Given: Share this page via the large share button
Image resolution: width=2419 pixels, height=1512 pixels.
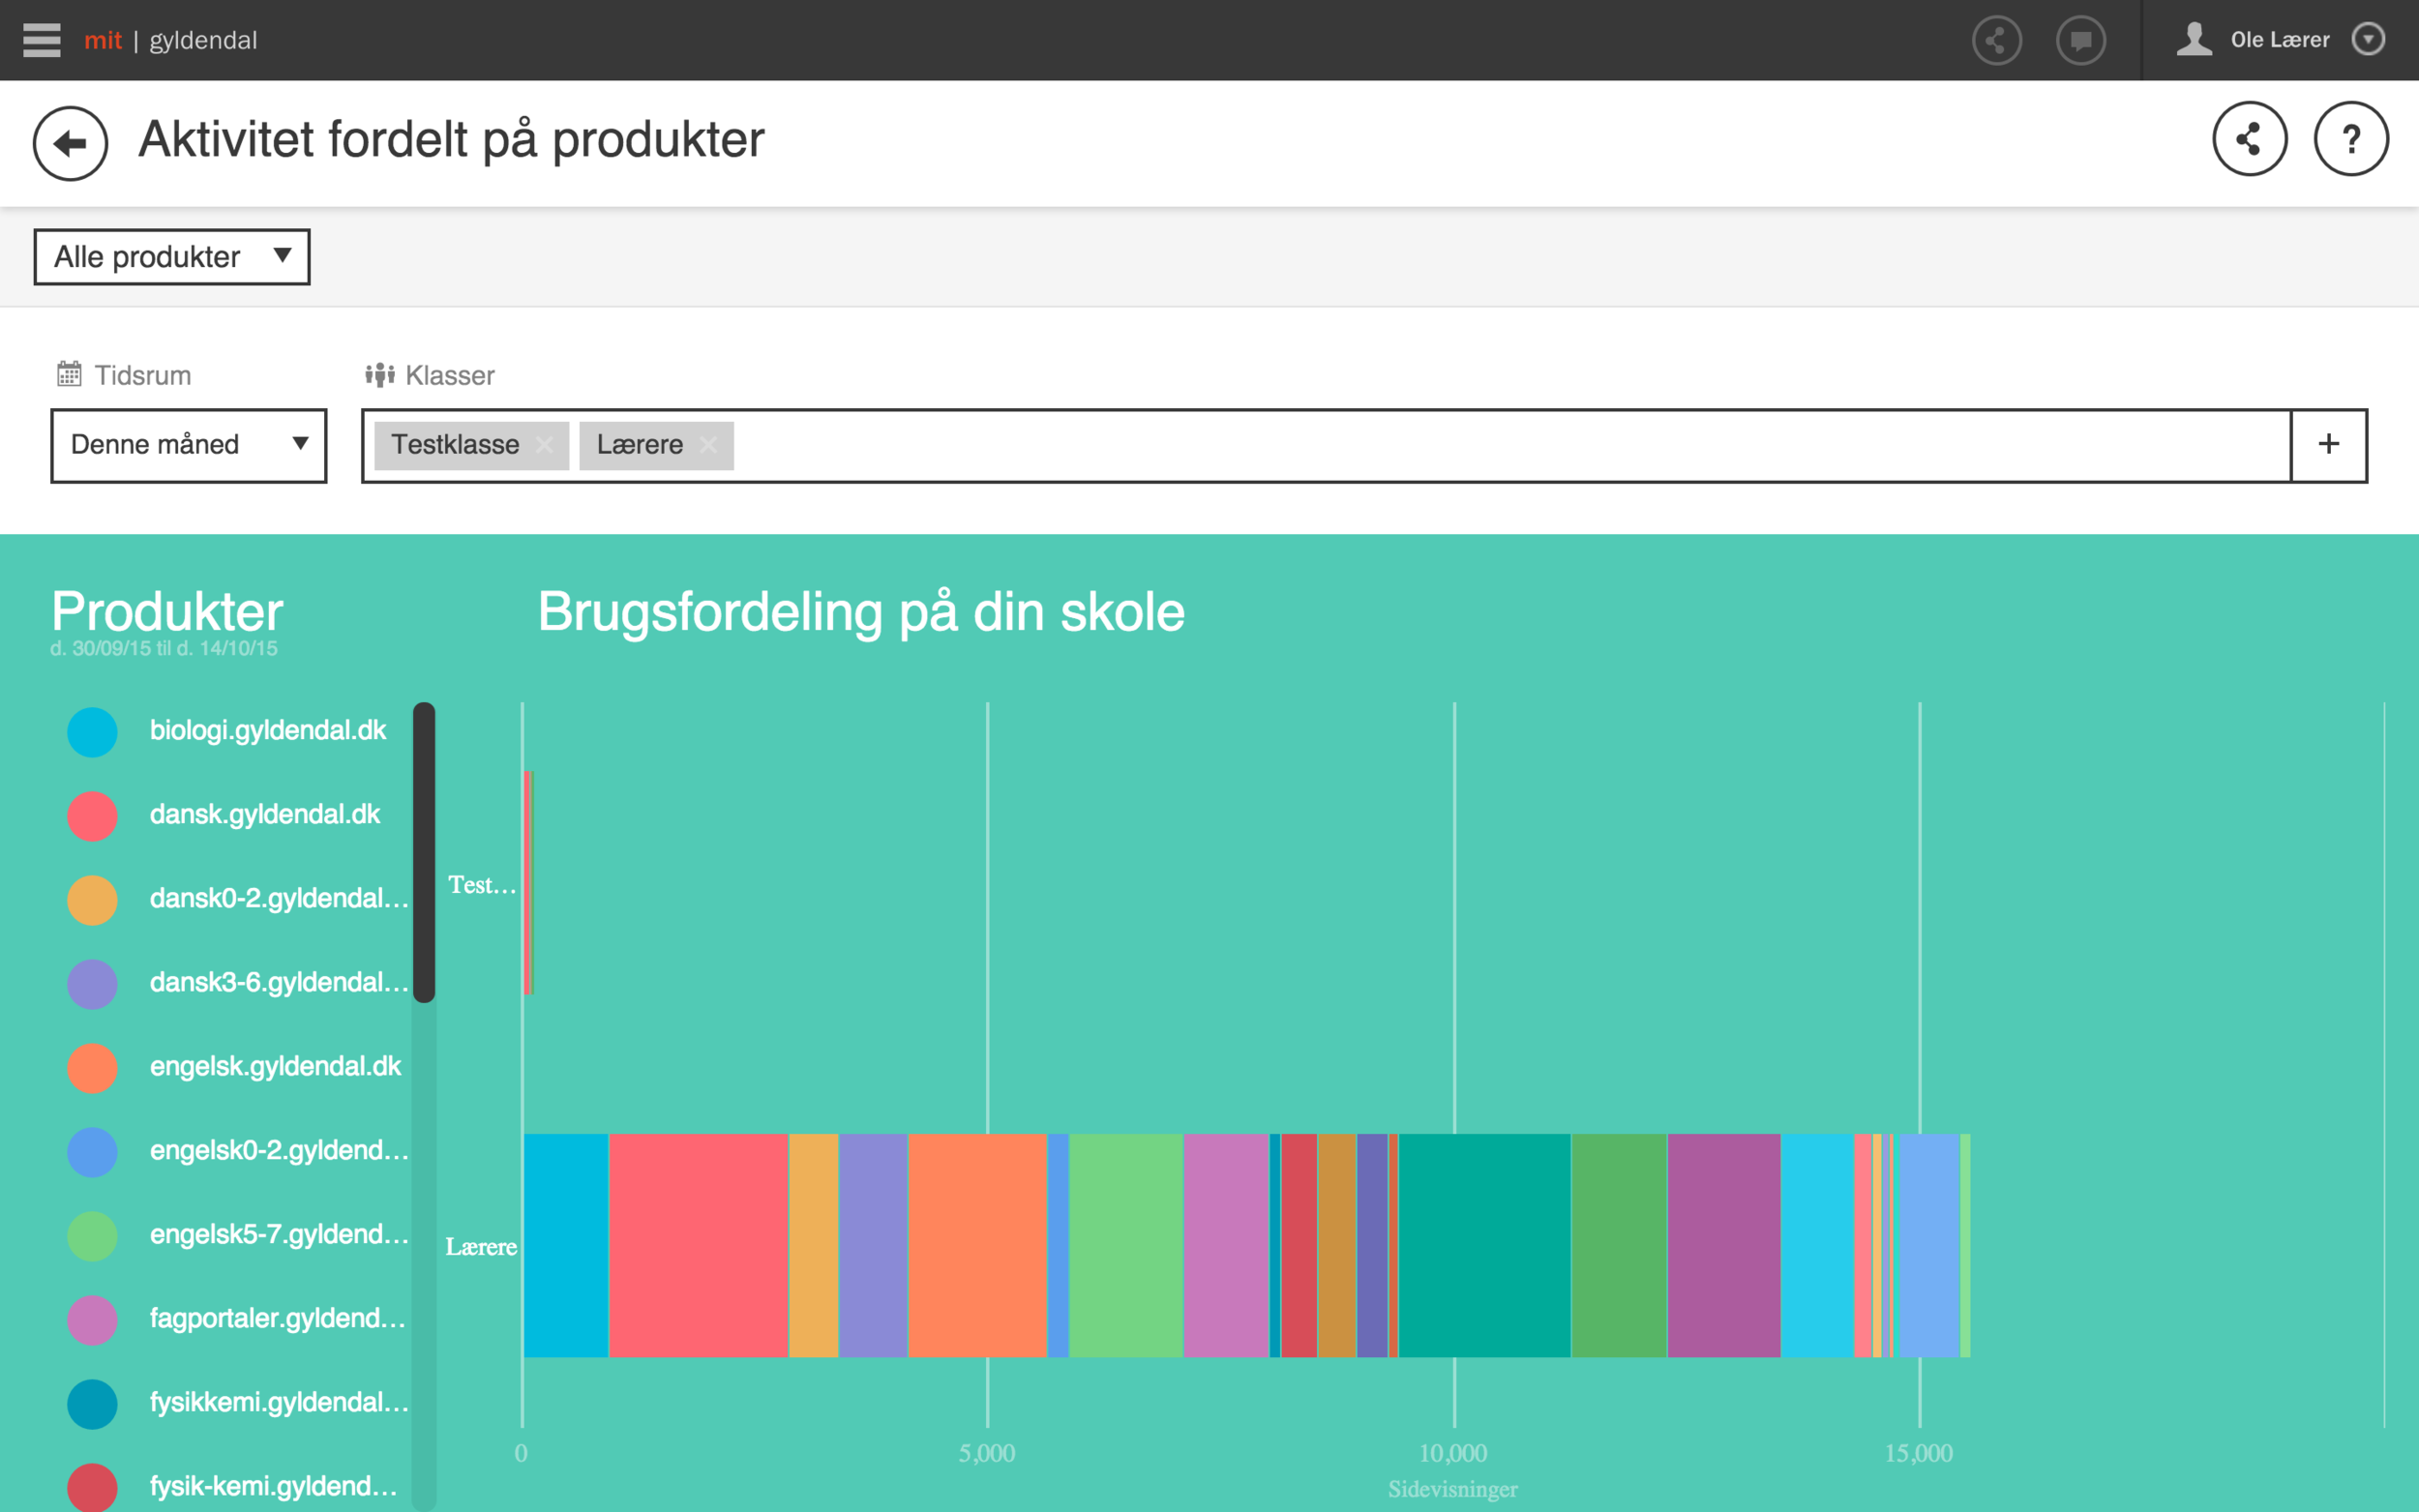Looking at the screenshot, I should (2249, 139).
